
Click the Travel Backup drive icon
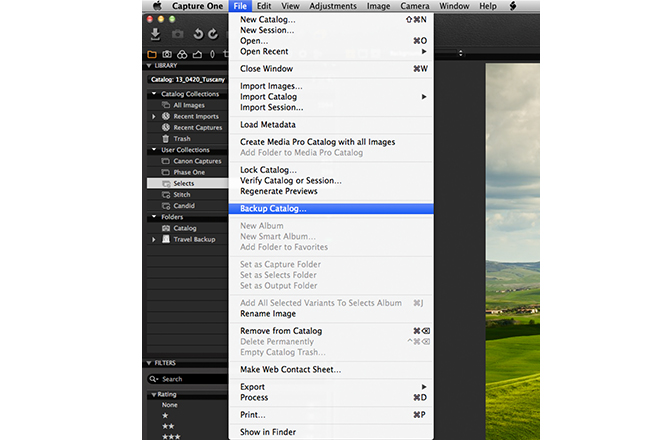pyautogui.click(x=166, y=239)
